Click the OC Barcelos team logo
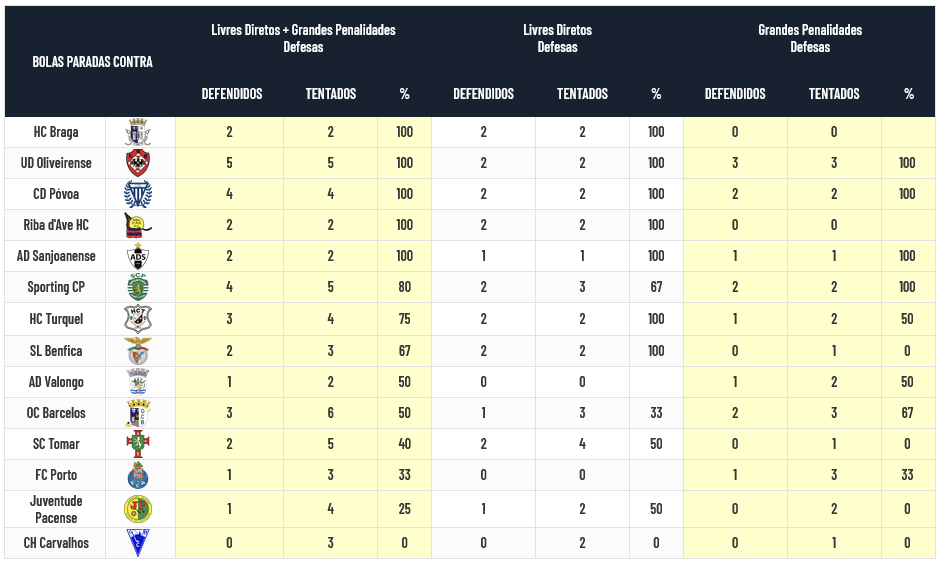Image resolution: width=942 pixels, height=561 pixels. (138, 413)
